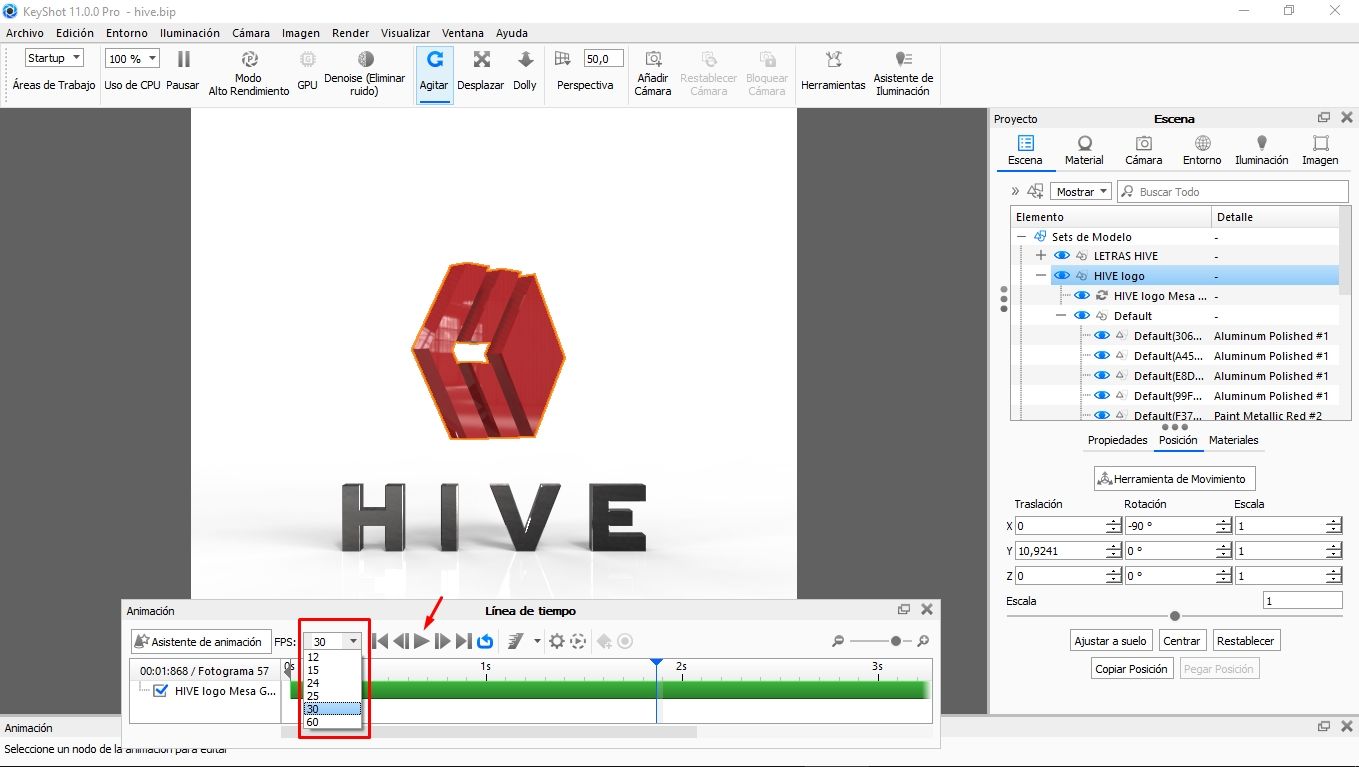The height and width of the screenshot is (767, 1359).
Task: Enable Modo Alto Rendimiento
Action: click(249, 73)
